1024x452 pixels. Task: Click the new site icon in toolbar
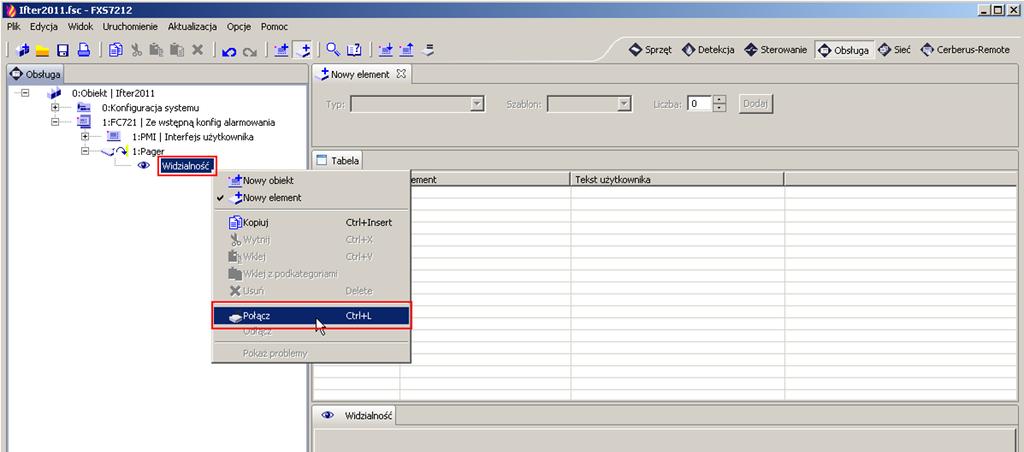[24, 50]
